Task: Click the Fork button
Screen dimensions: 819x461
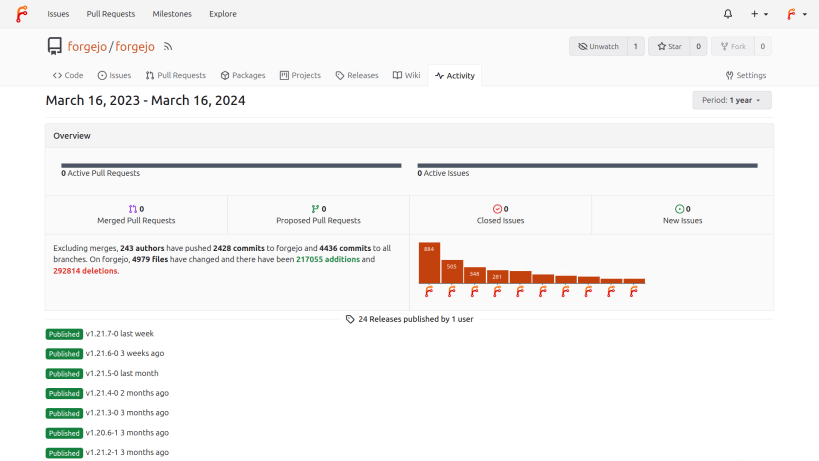Action: [733, 46]
